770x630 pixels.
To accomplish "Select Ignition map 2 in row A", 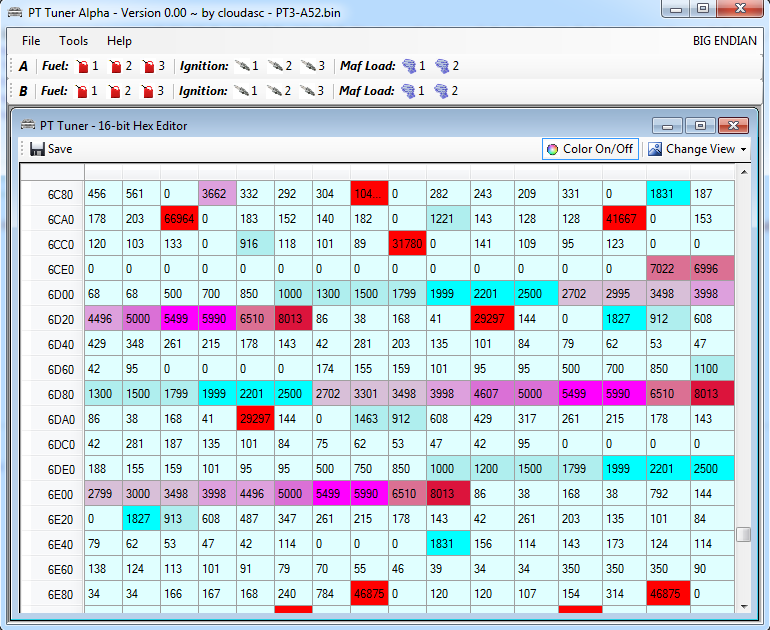I will click(283, 66).
